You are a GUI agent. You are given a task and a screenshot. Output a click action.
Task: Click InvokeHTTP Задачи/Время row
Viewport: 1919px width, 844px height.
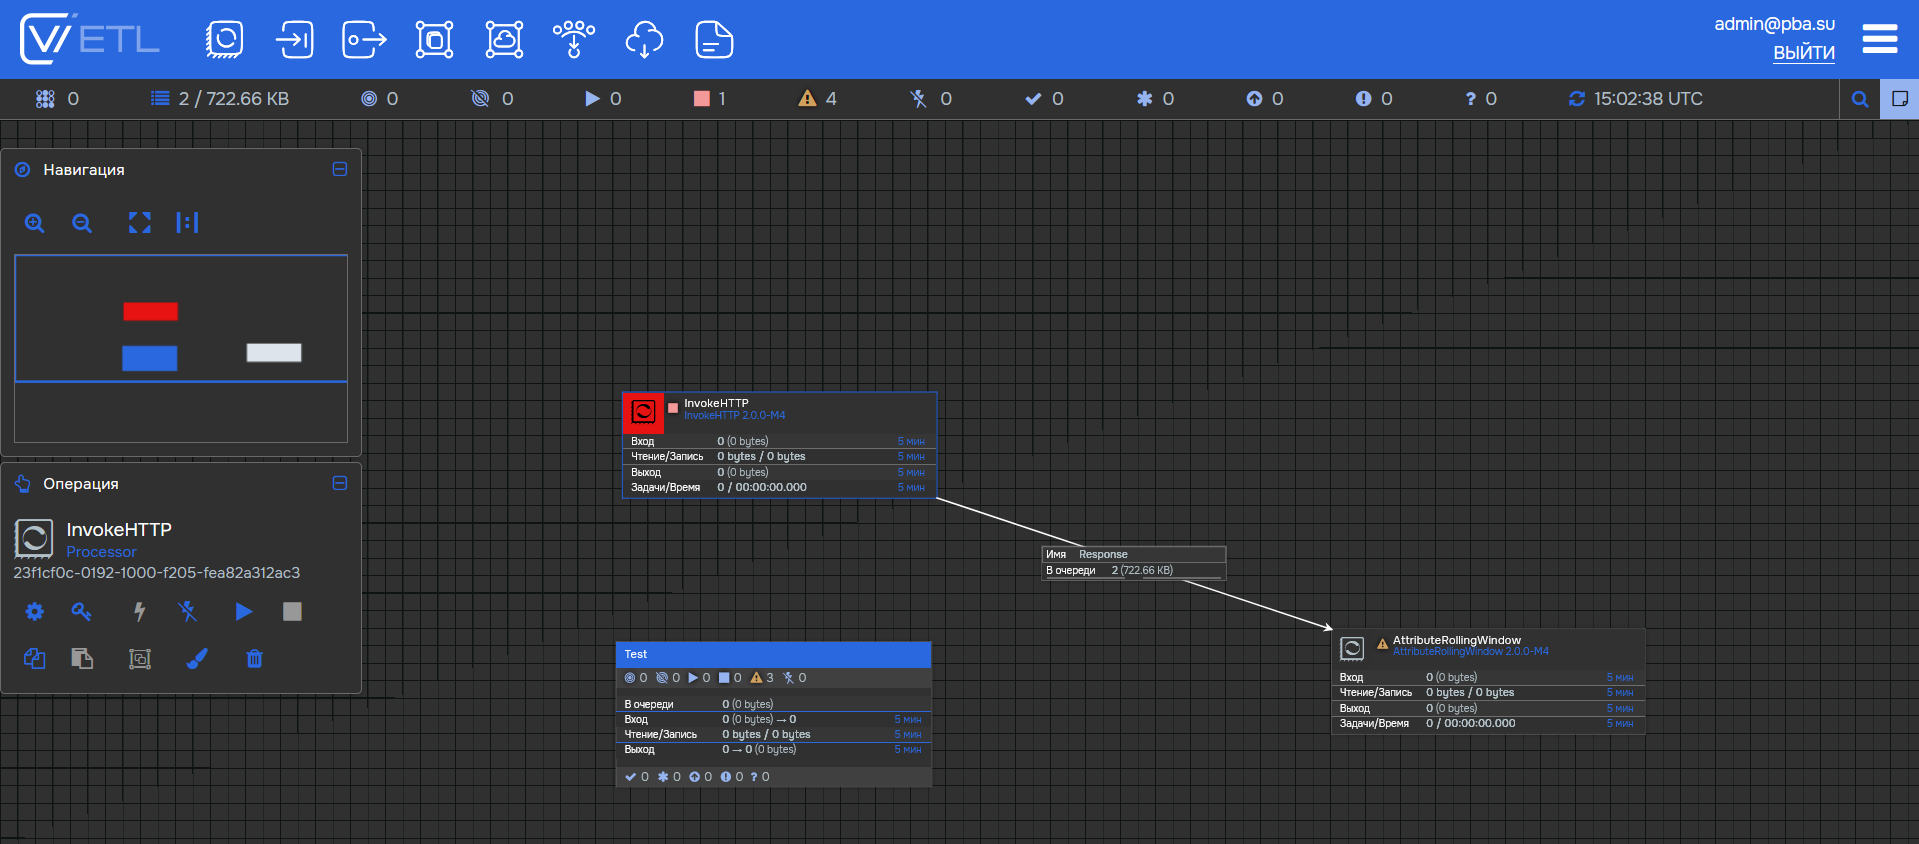(778, 488)
